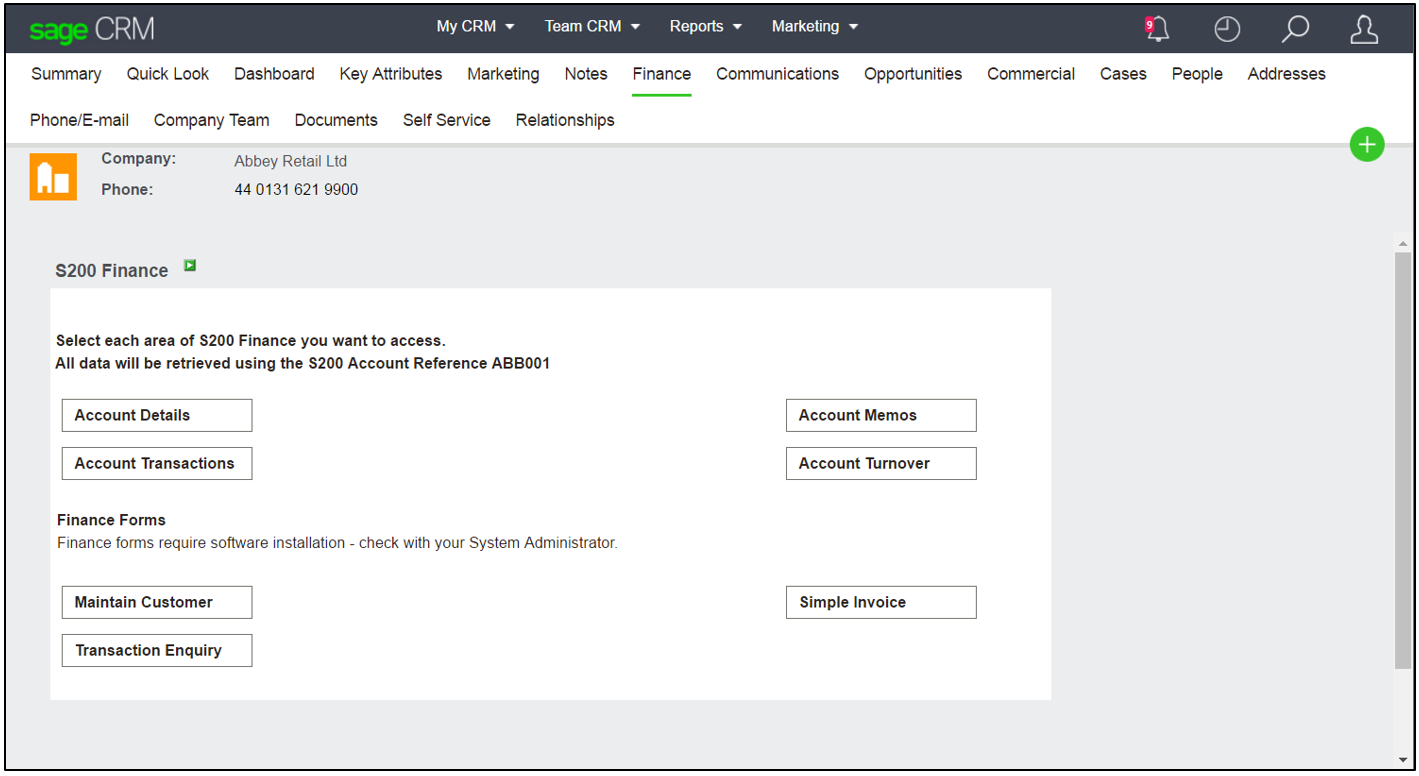Select the People tab

[x=1197, y=74]
